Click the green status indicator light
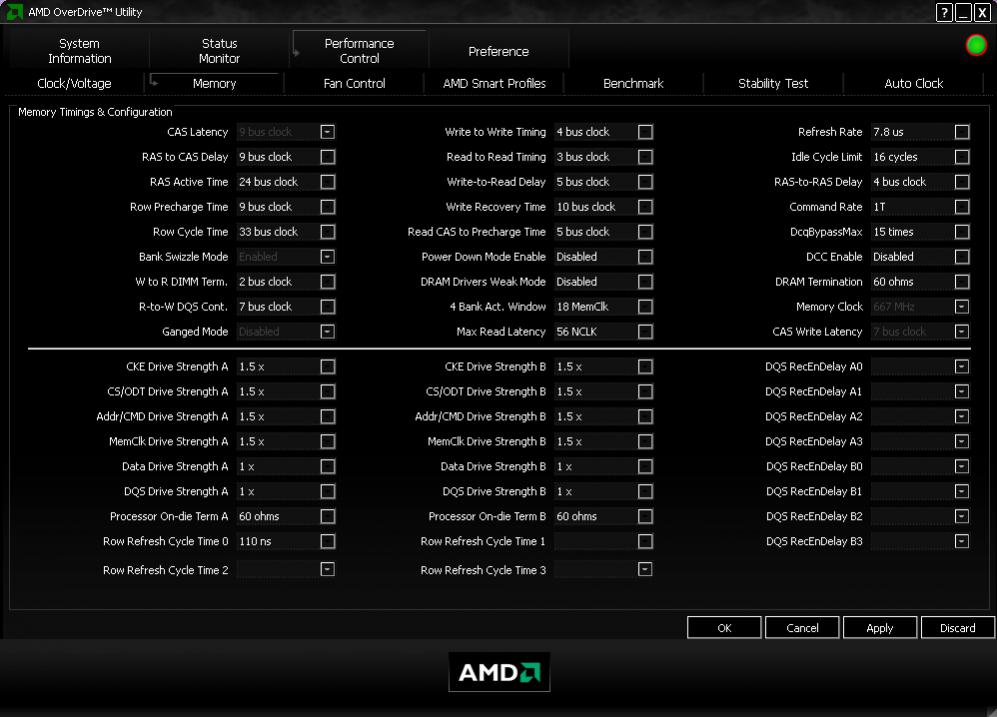This screenshot has width=997, height=717. (x=976, y=45)
